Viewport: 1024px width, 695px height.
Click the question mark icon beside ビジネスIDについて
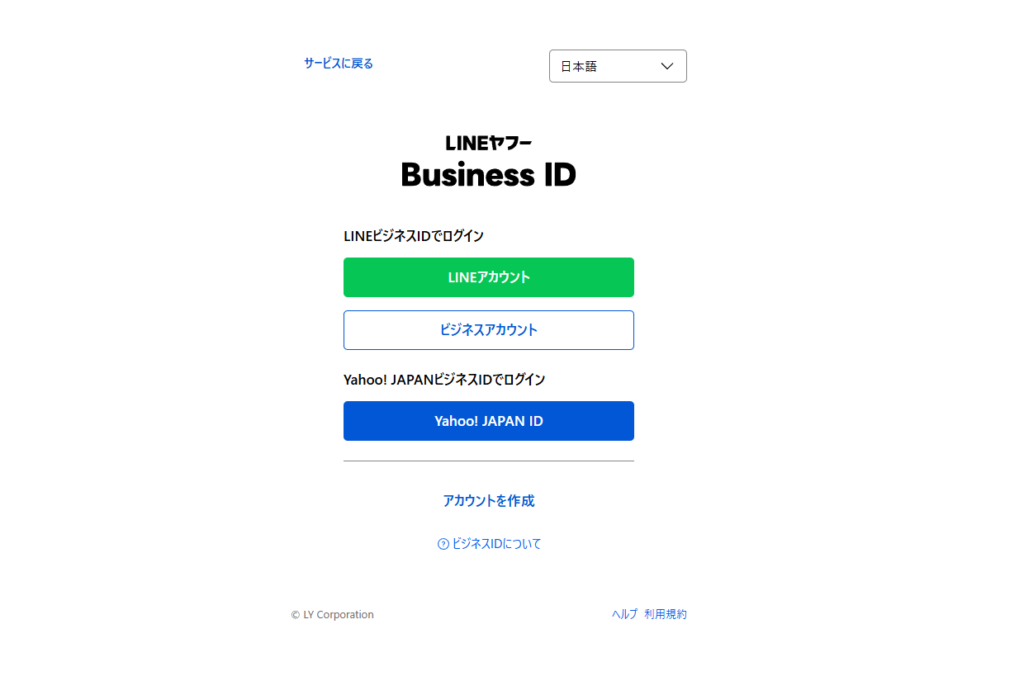[x=443, y=544]
